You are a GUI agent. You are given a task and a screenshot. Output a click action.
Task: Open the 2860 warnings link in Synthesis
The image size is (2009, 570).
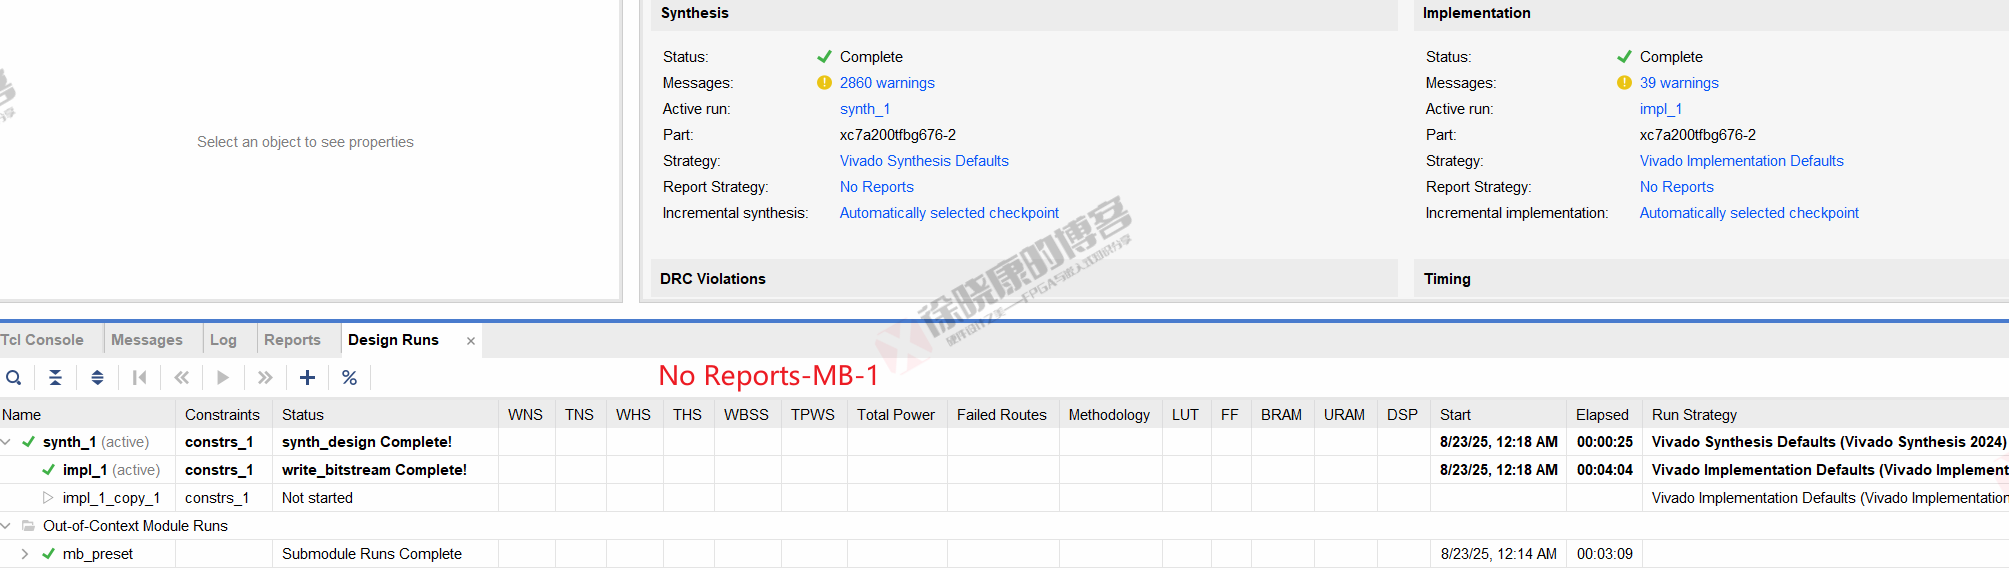point(887,83)
